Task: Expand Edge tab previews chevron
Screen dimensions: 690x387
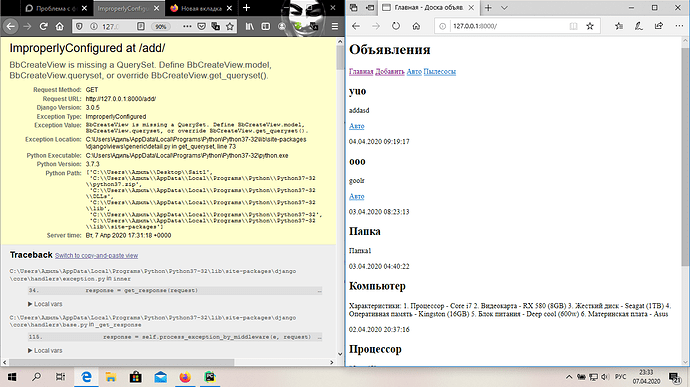Action: 504,7
